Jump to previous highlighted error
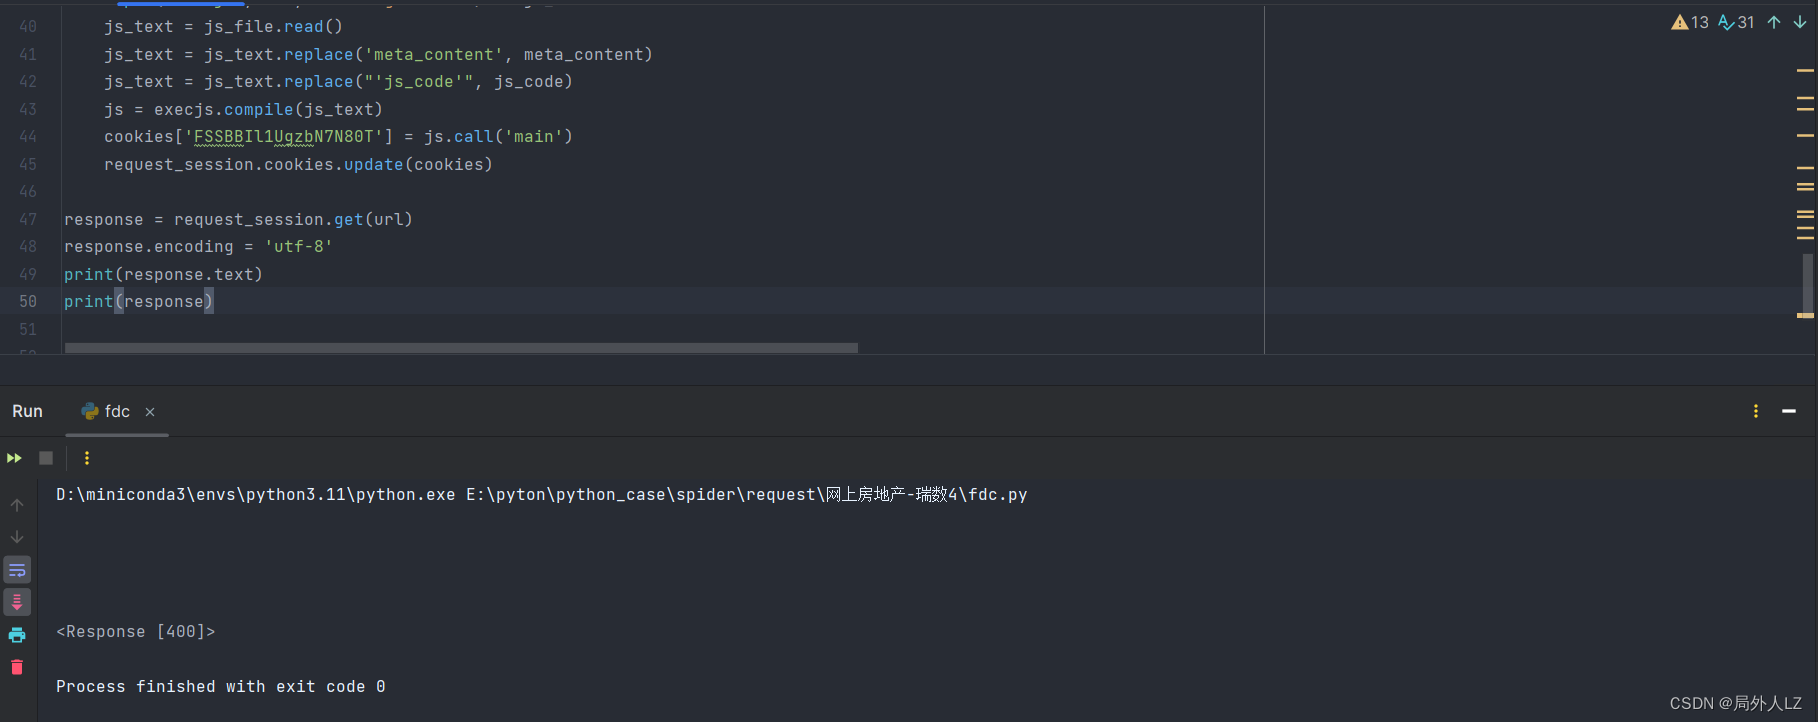Image resolution: width=1818 pixels, height=722 pixels. (1774, 22)
